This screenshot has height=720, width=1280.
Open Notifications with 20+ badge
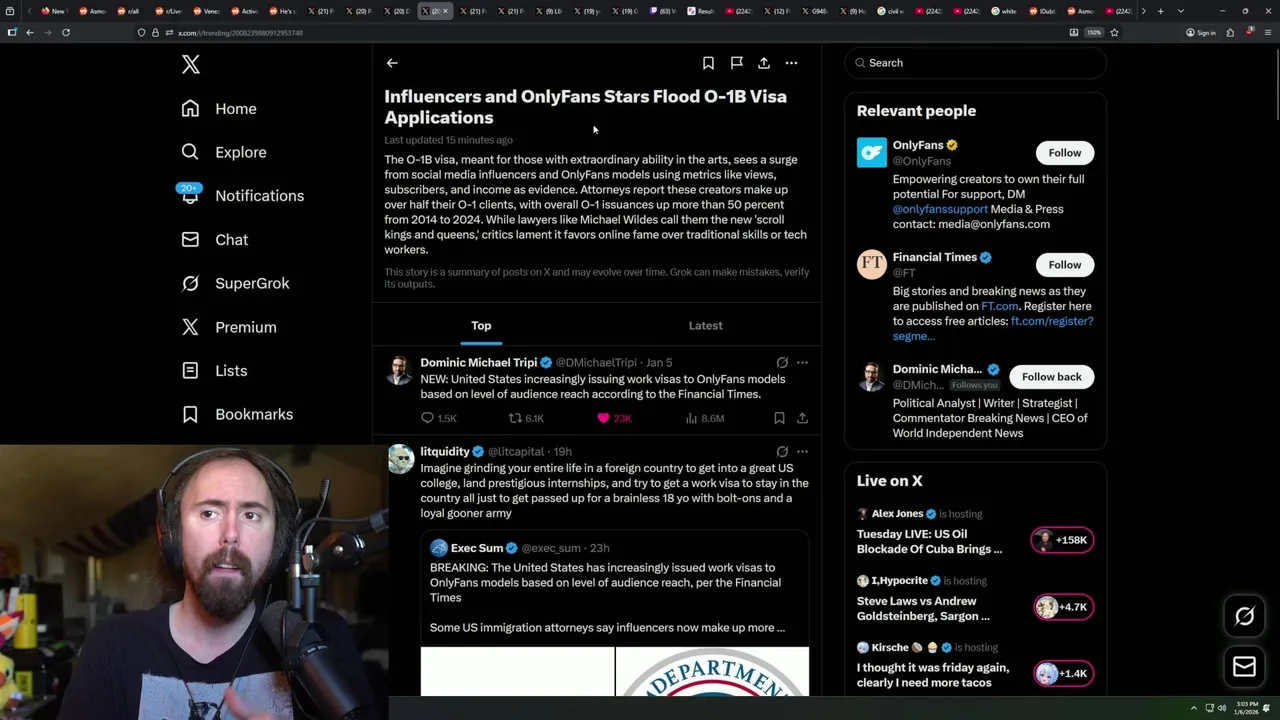tap(242, 196)
